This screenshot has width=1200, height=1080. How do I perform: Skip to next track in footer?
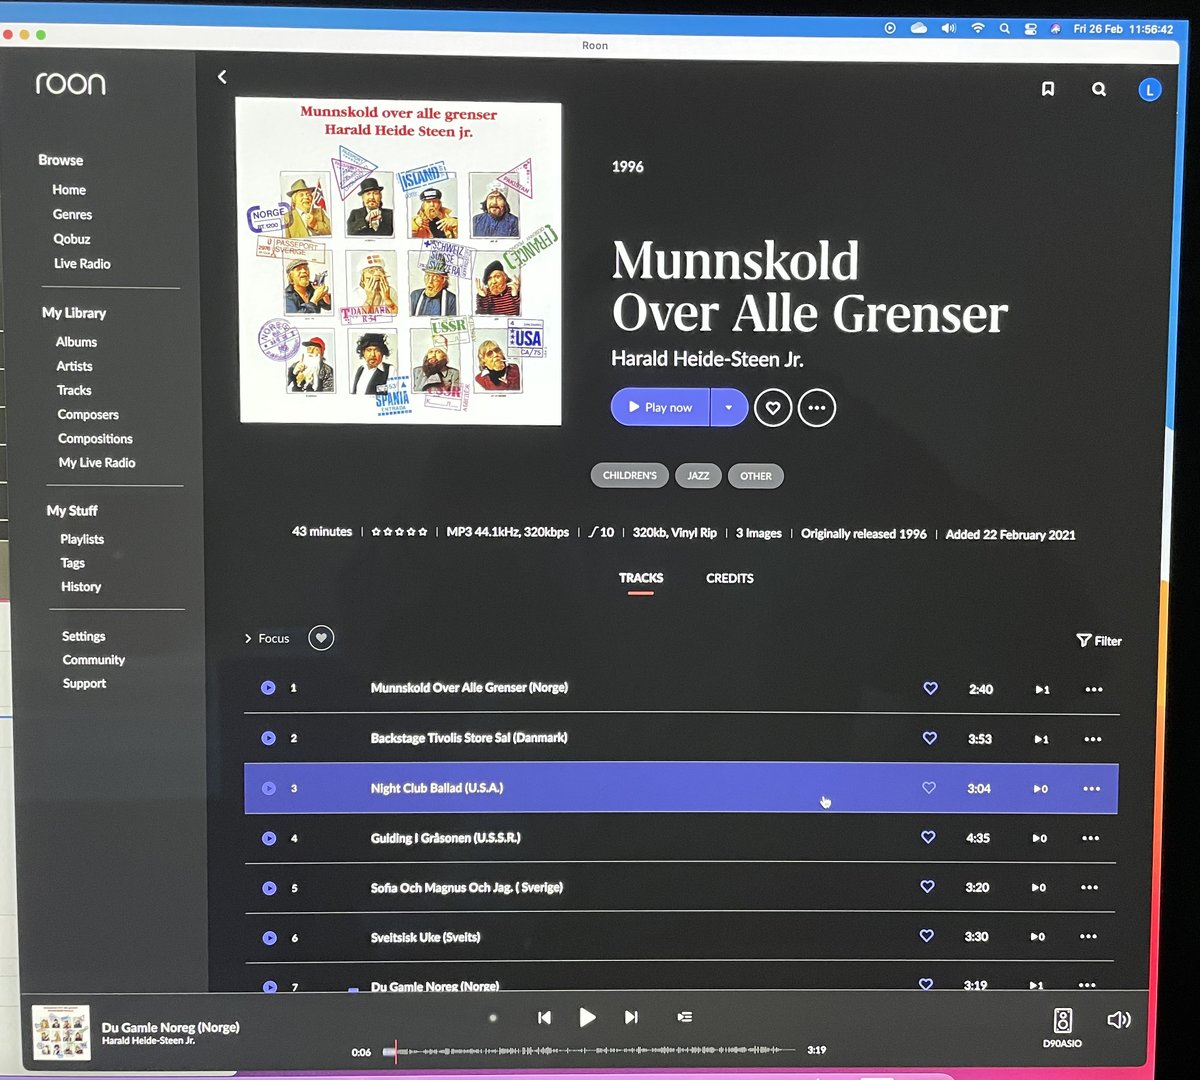click(631, 1017)
